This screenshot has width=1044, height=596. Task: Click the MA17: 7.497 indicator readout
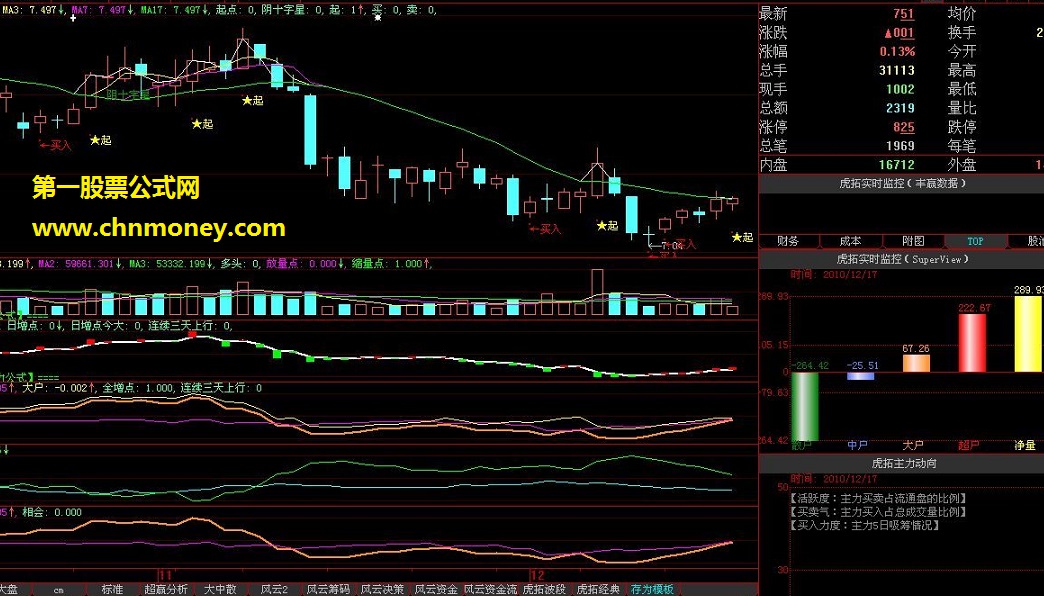[x=176, y=10]
